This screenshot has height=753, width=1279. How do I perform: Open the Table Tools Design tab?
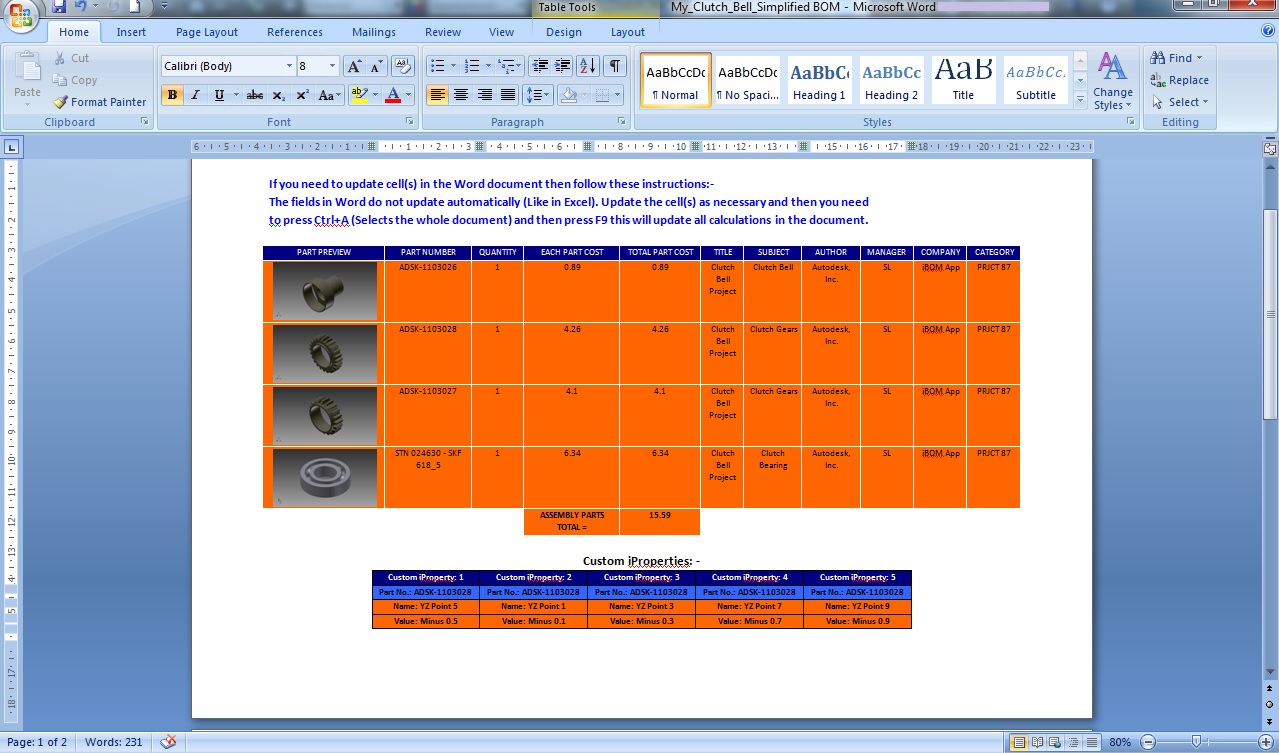[564, 32]
